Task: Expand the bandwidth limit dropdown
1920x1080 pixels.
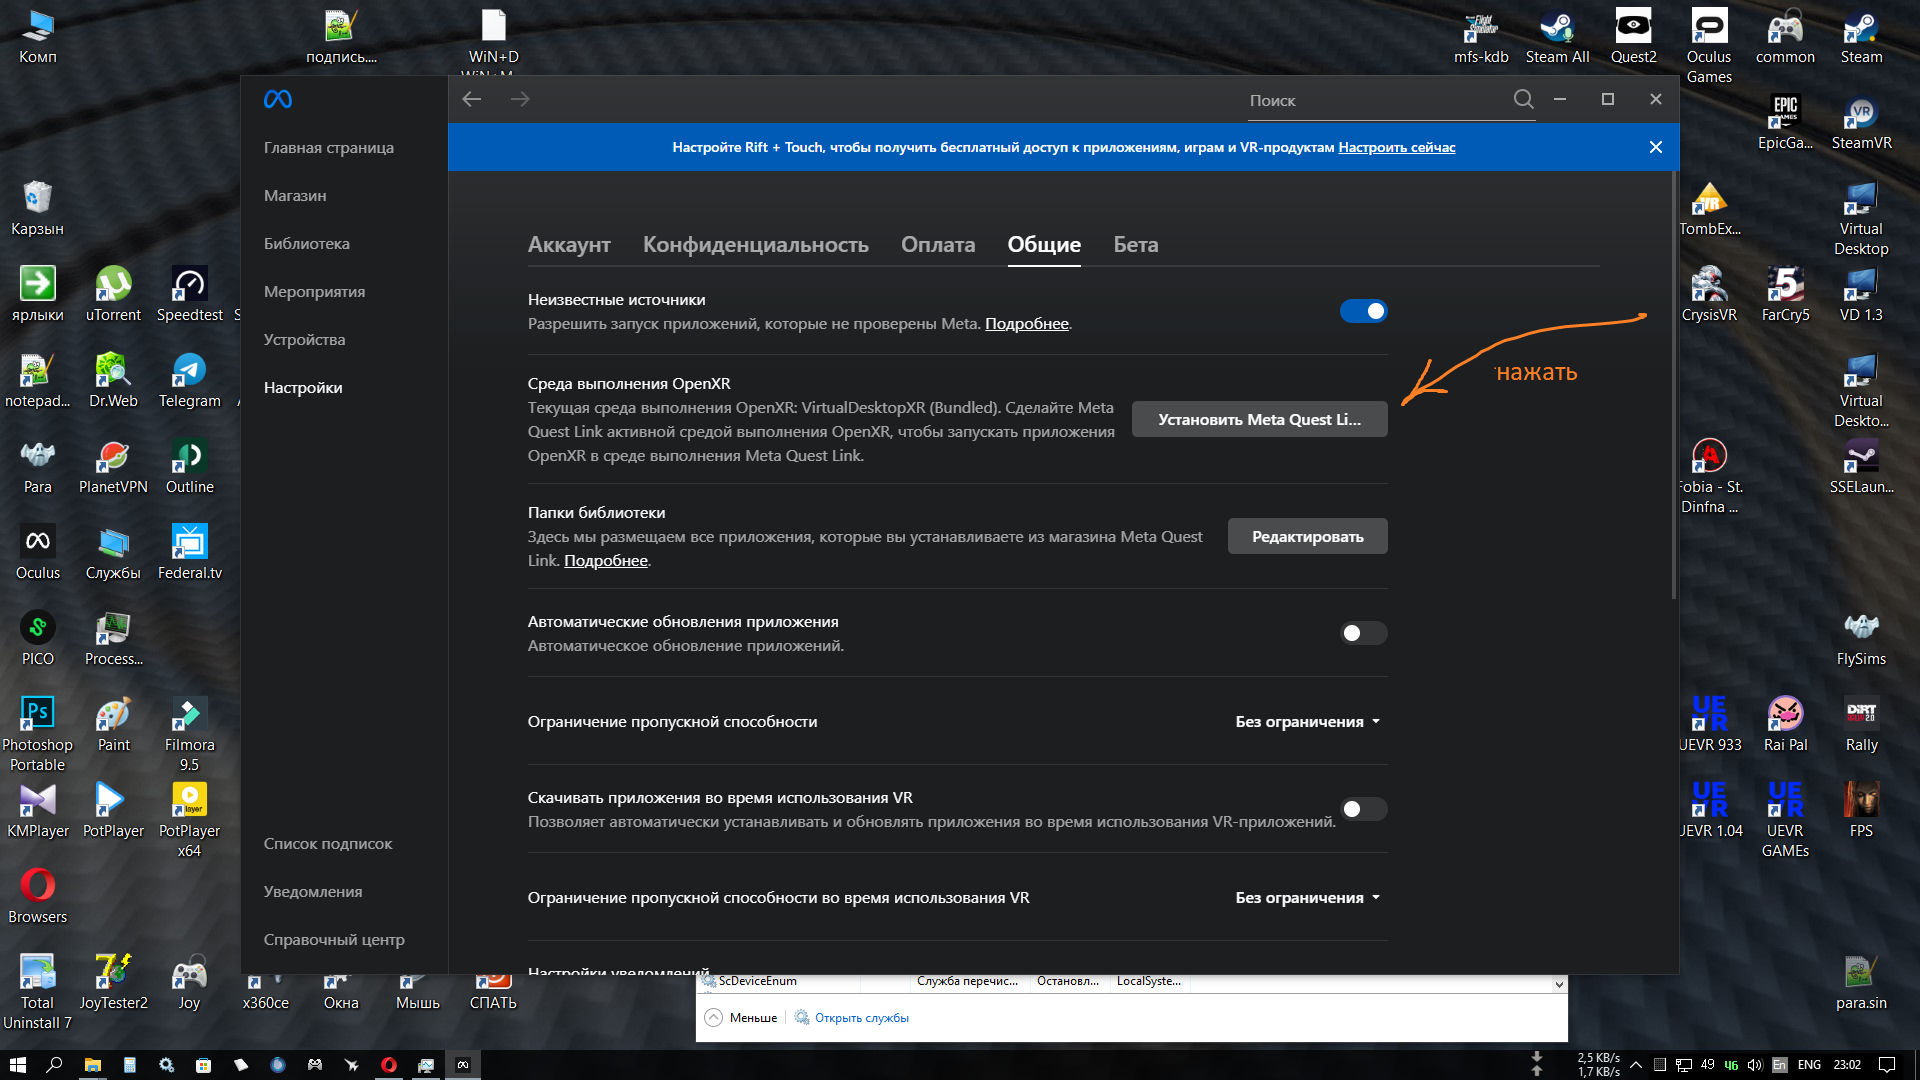Action: click(1308, 721)
